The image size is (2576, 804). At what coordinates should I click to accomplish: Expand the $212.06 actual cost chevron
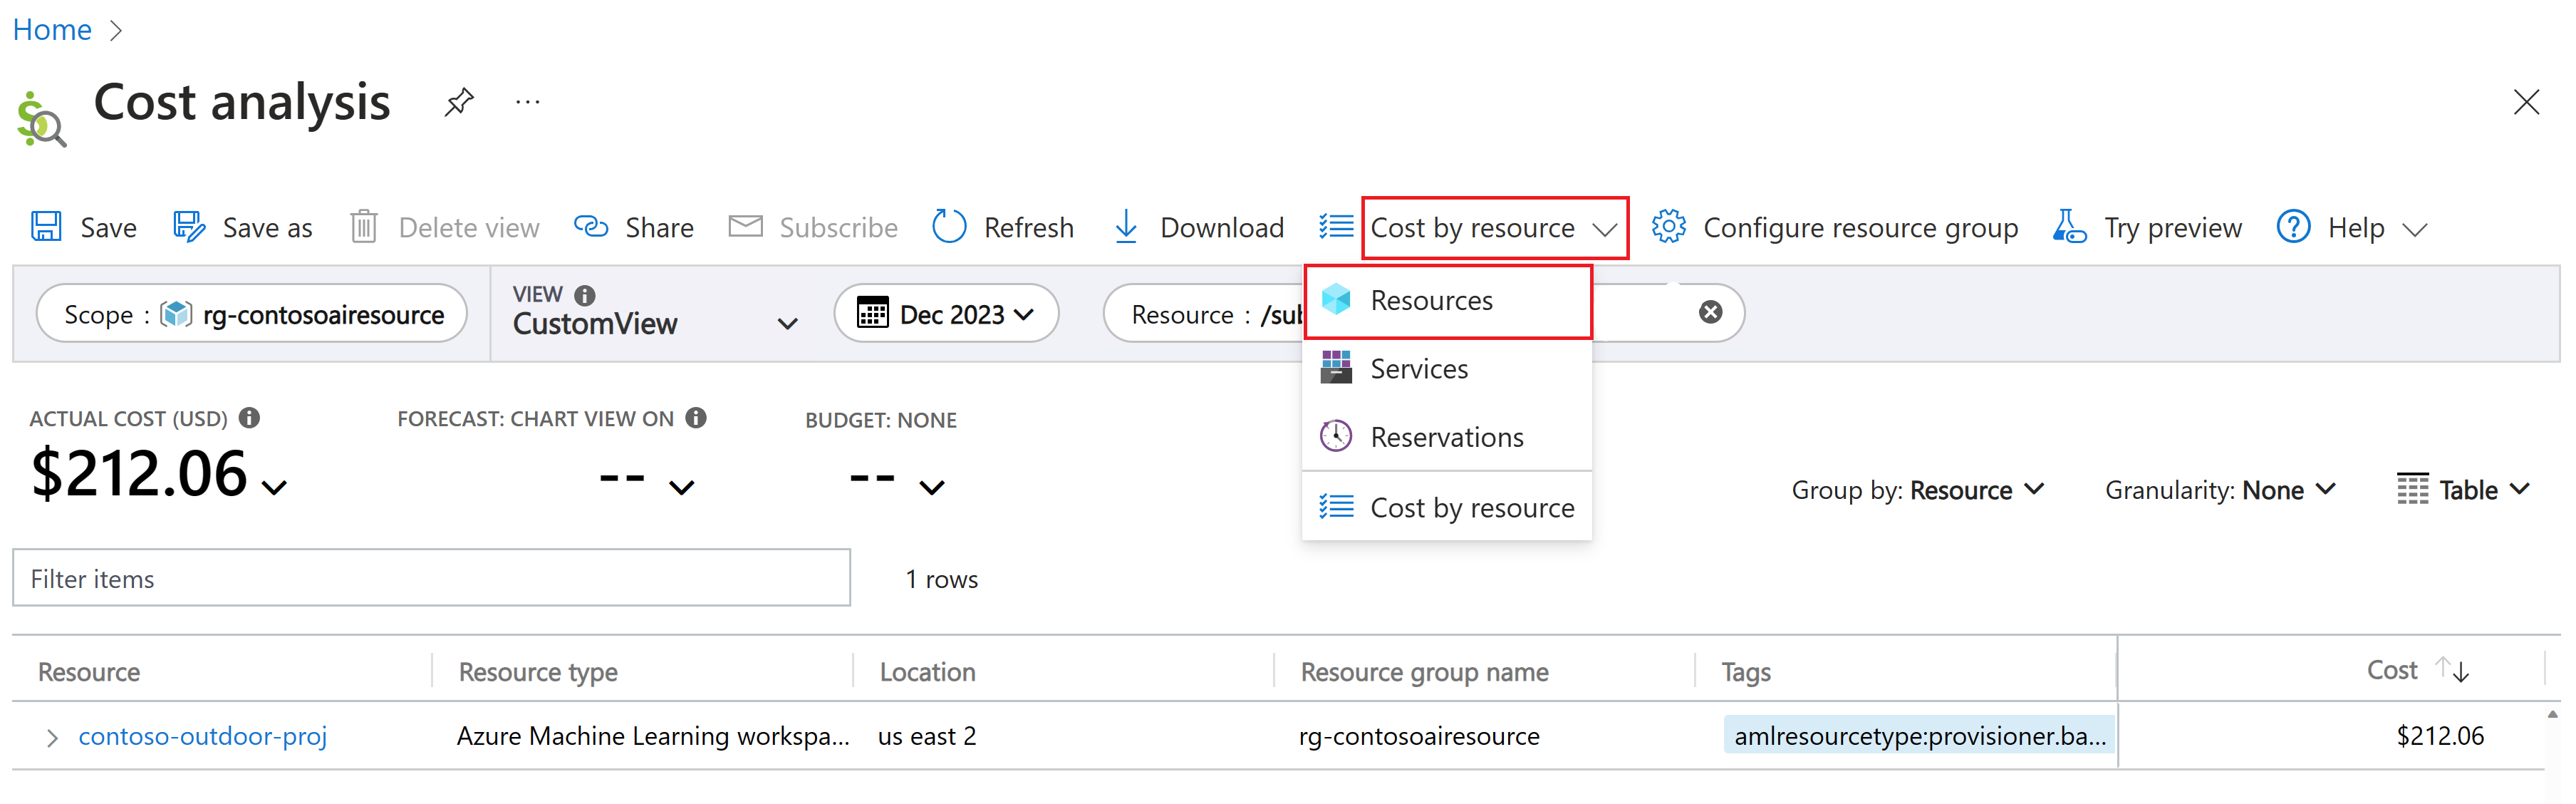click(274, 487)
